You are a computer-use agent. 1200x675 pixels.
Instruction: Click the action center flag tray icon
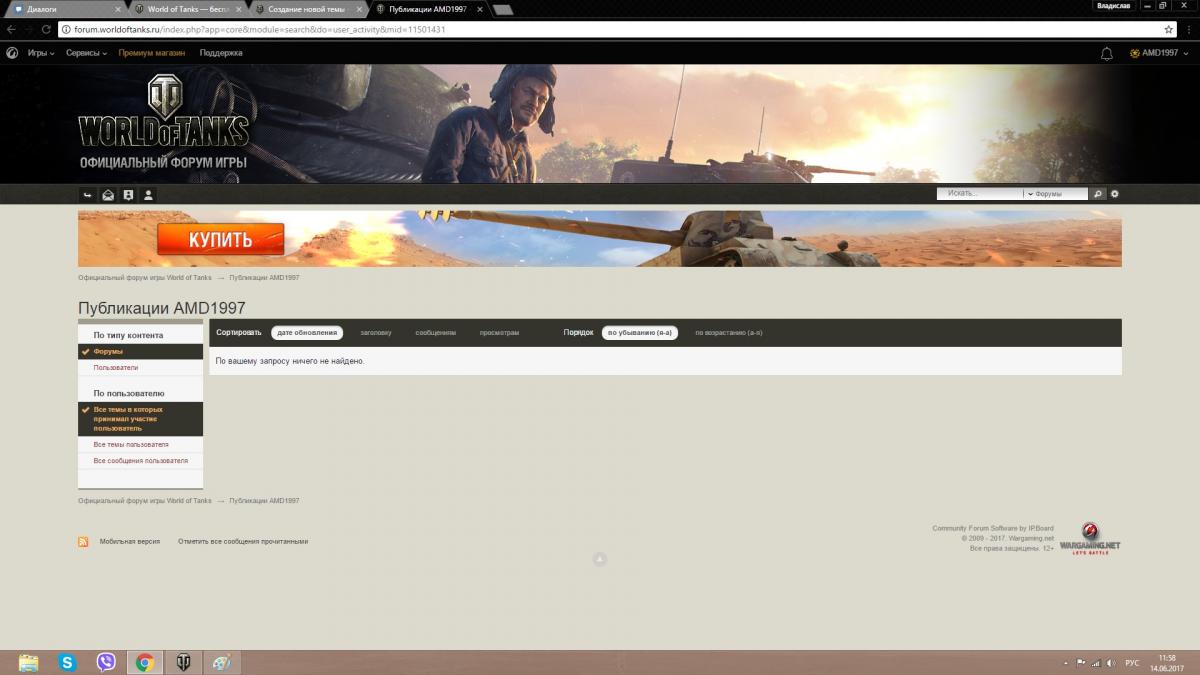tap(1081, 663)
